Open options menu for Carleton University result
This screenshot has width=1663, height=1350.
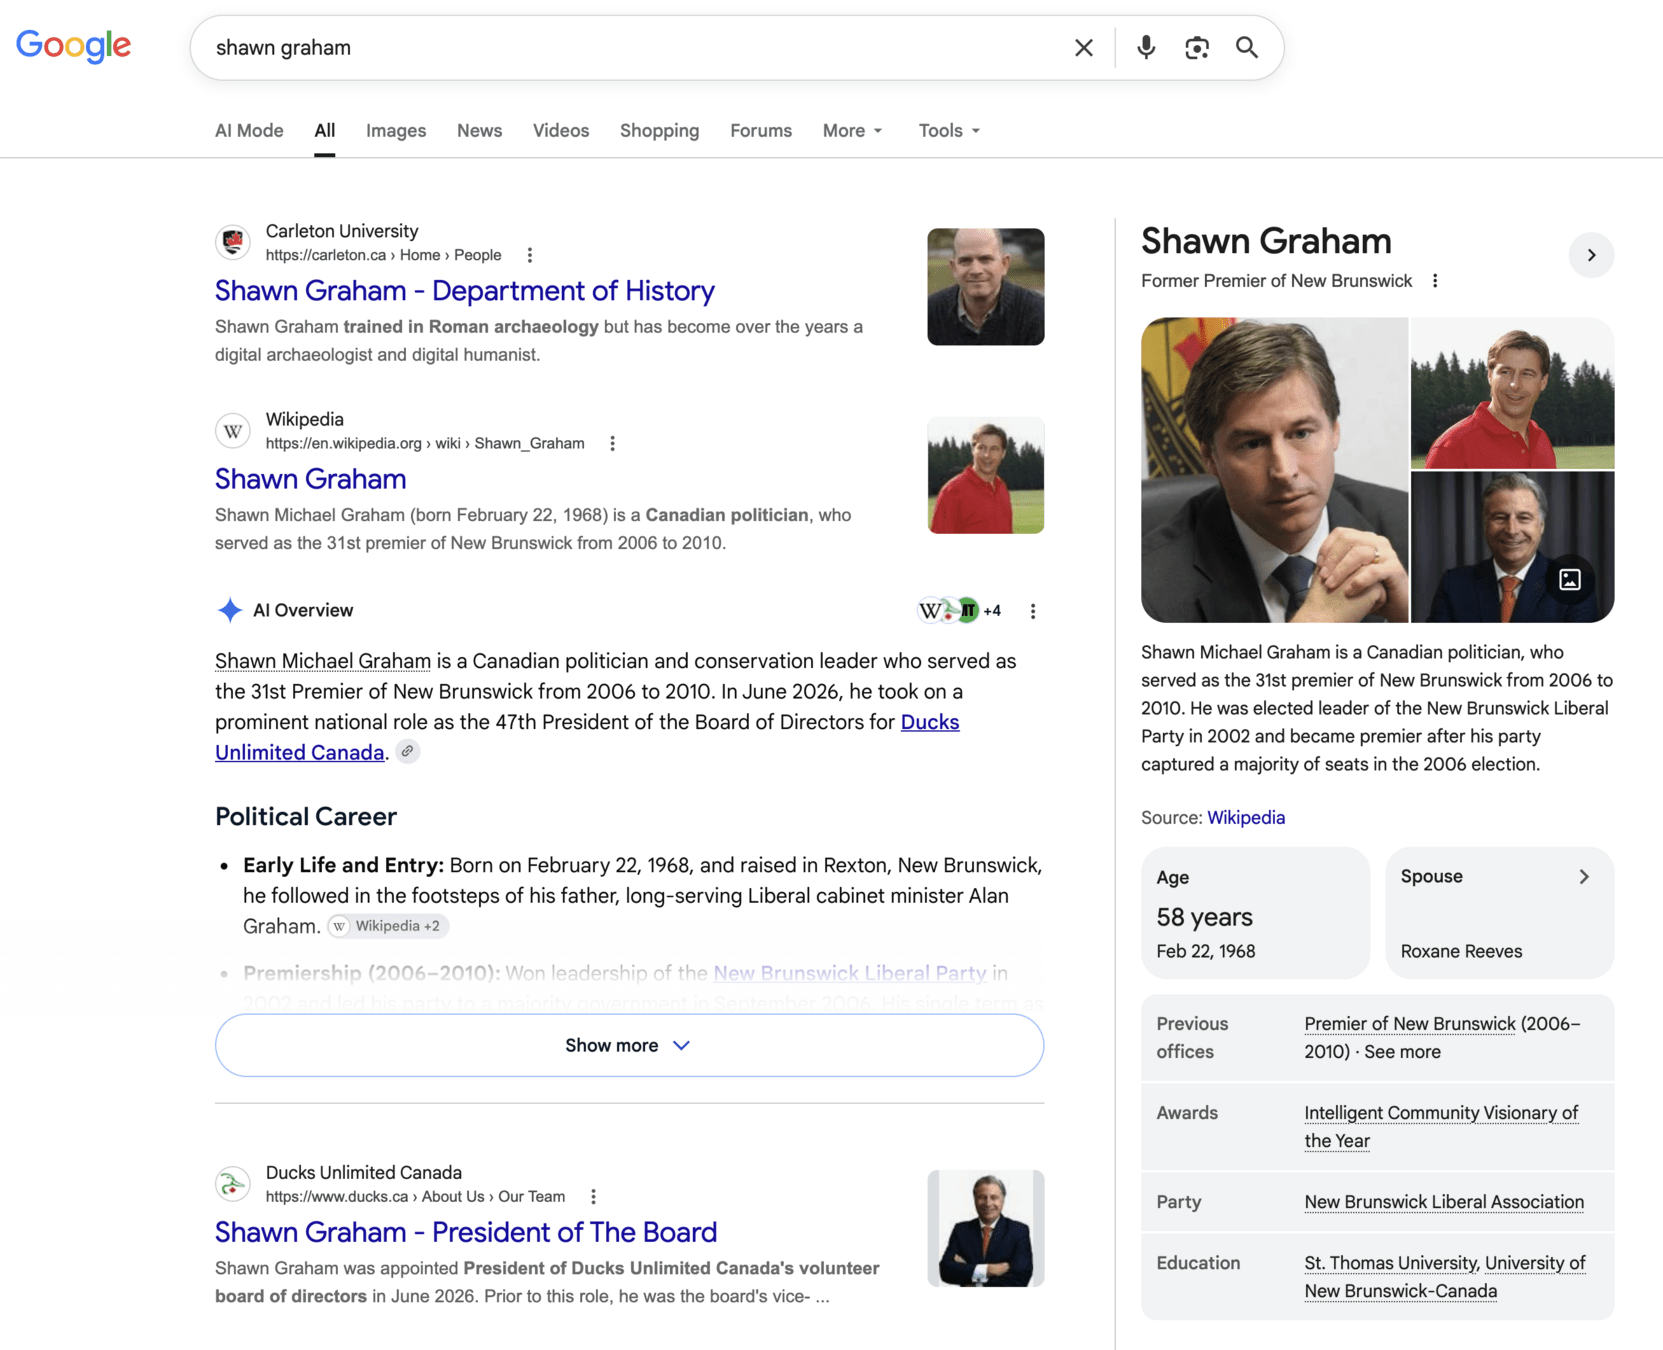click(x=530, y=255)
